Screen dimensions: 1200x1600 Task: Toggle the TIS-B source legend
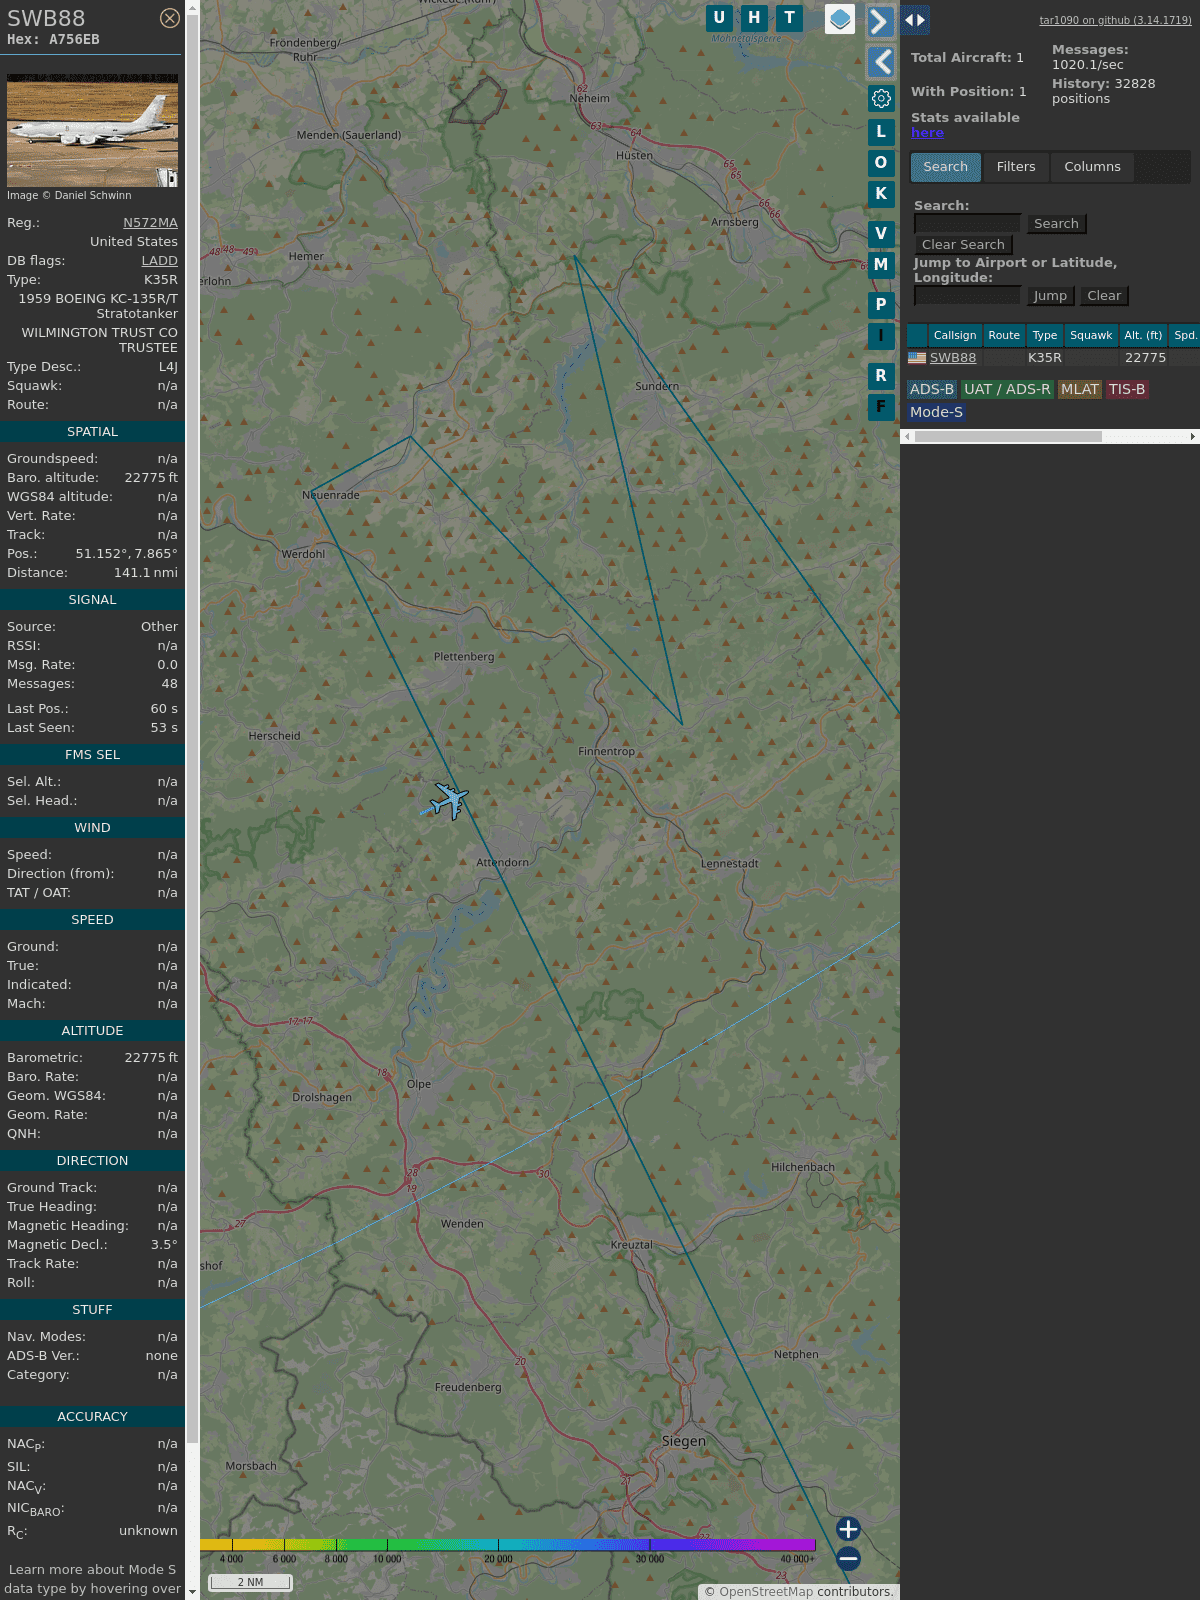pyautogui.click(x=1127, y=390)
